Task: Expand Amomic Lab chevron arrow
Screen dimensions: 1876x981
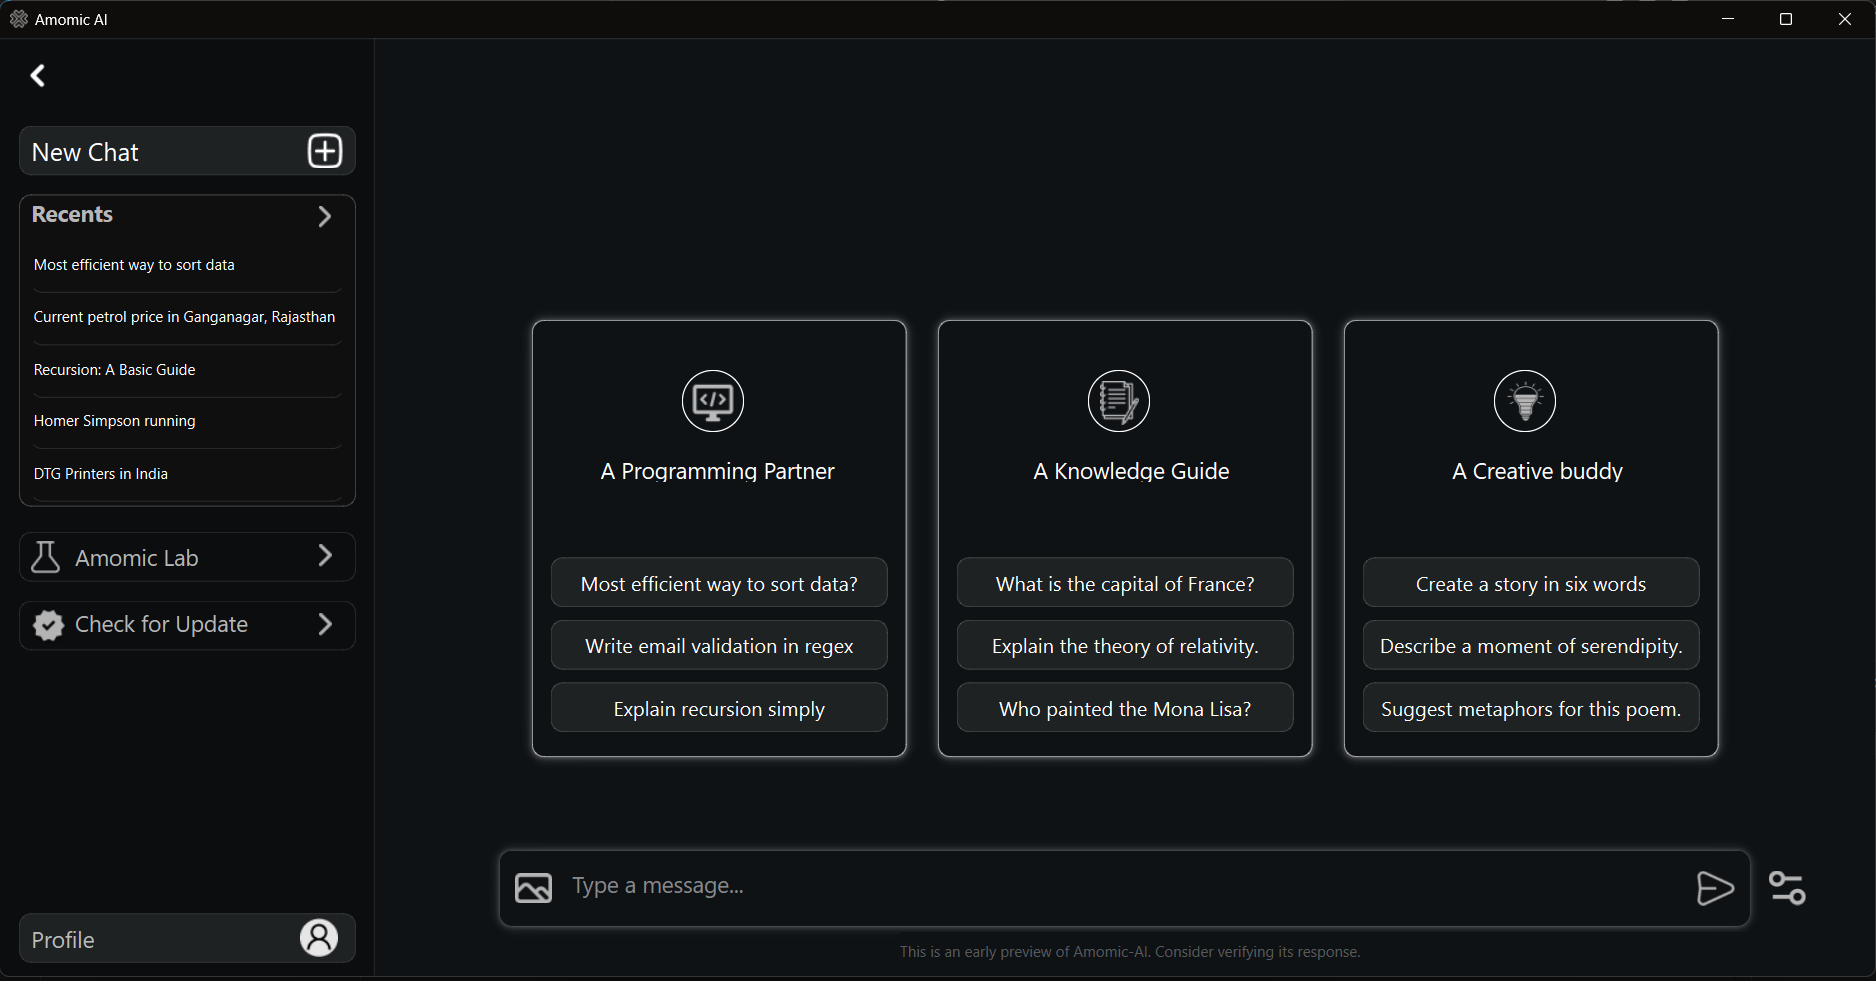Action: tap(325, 556)
